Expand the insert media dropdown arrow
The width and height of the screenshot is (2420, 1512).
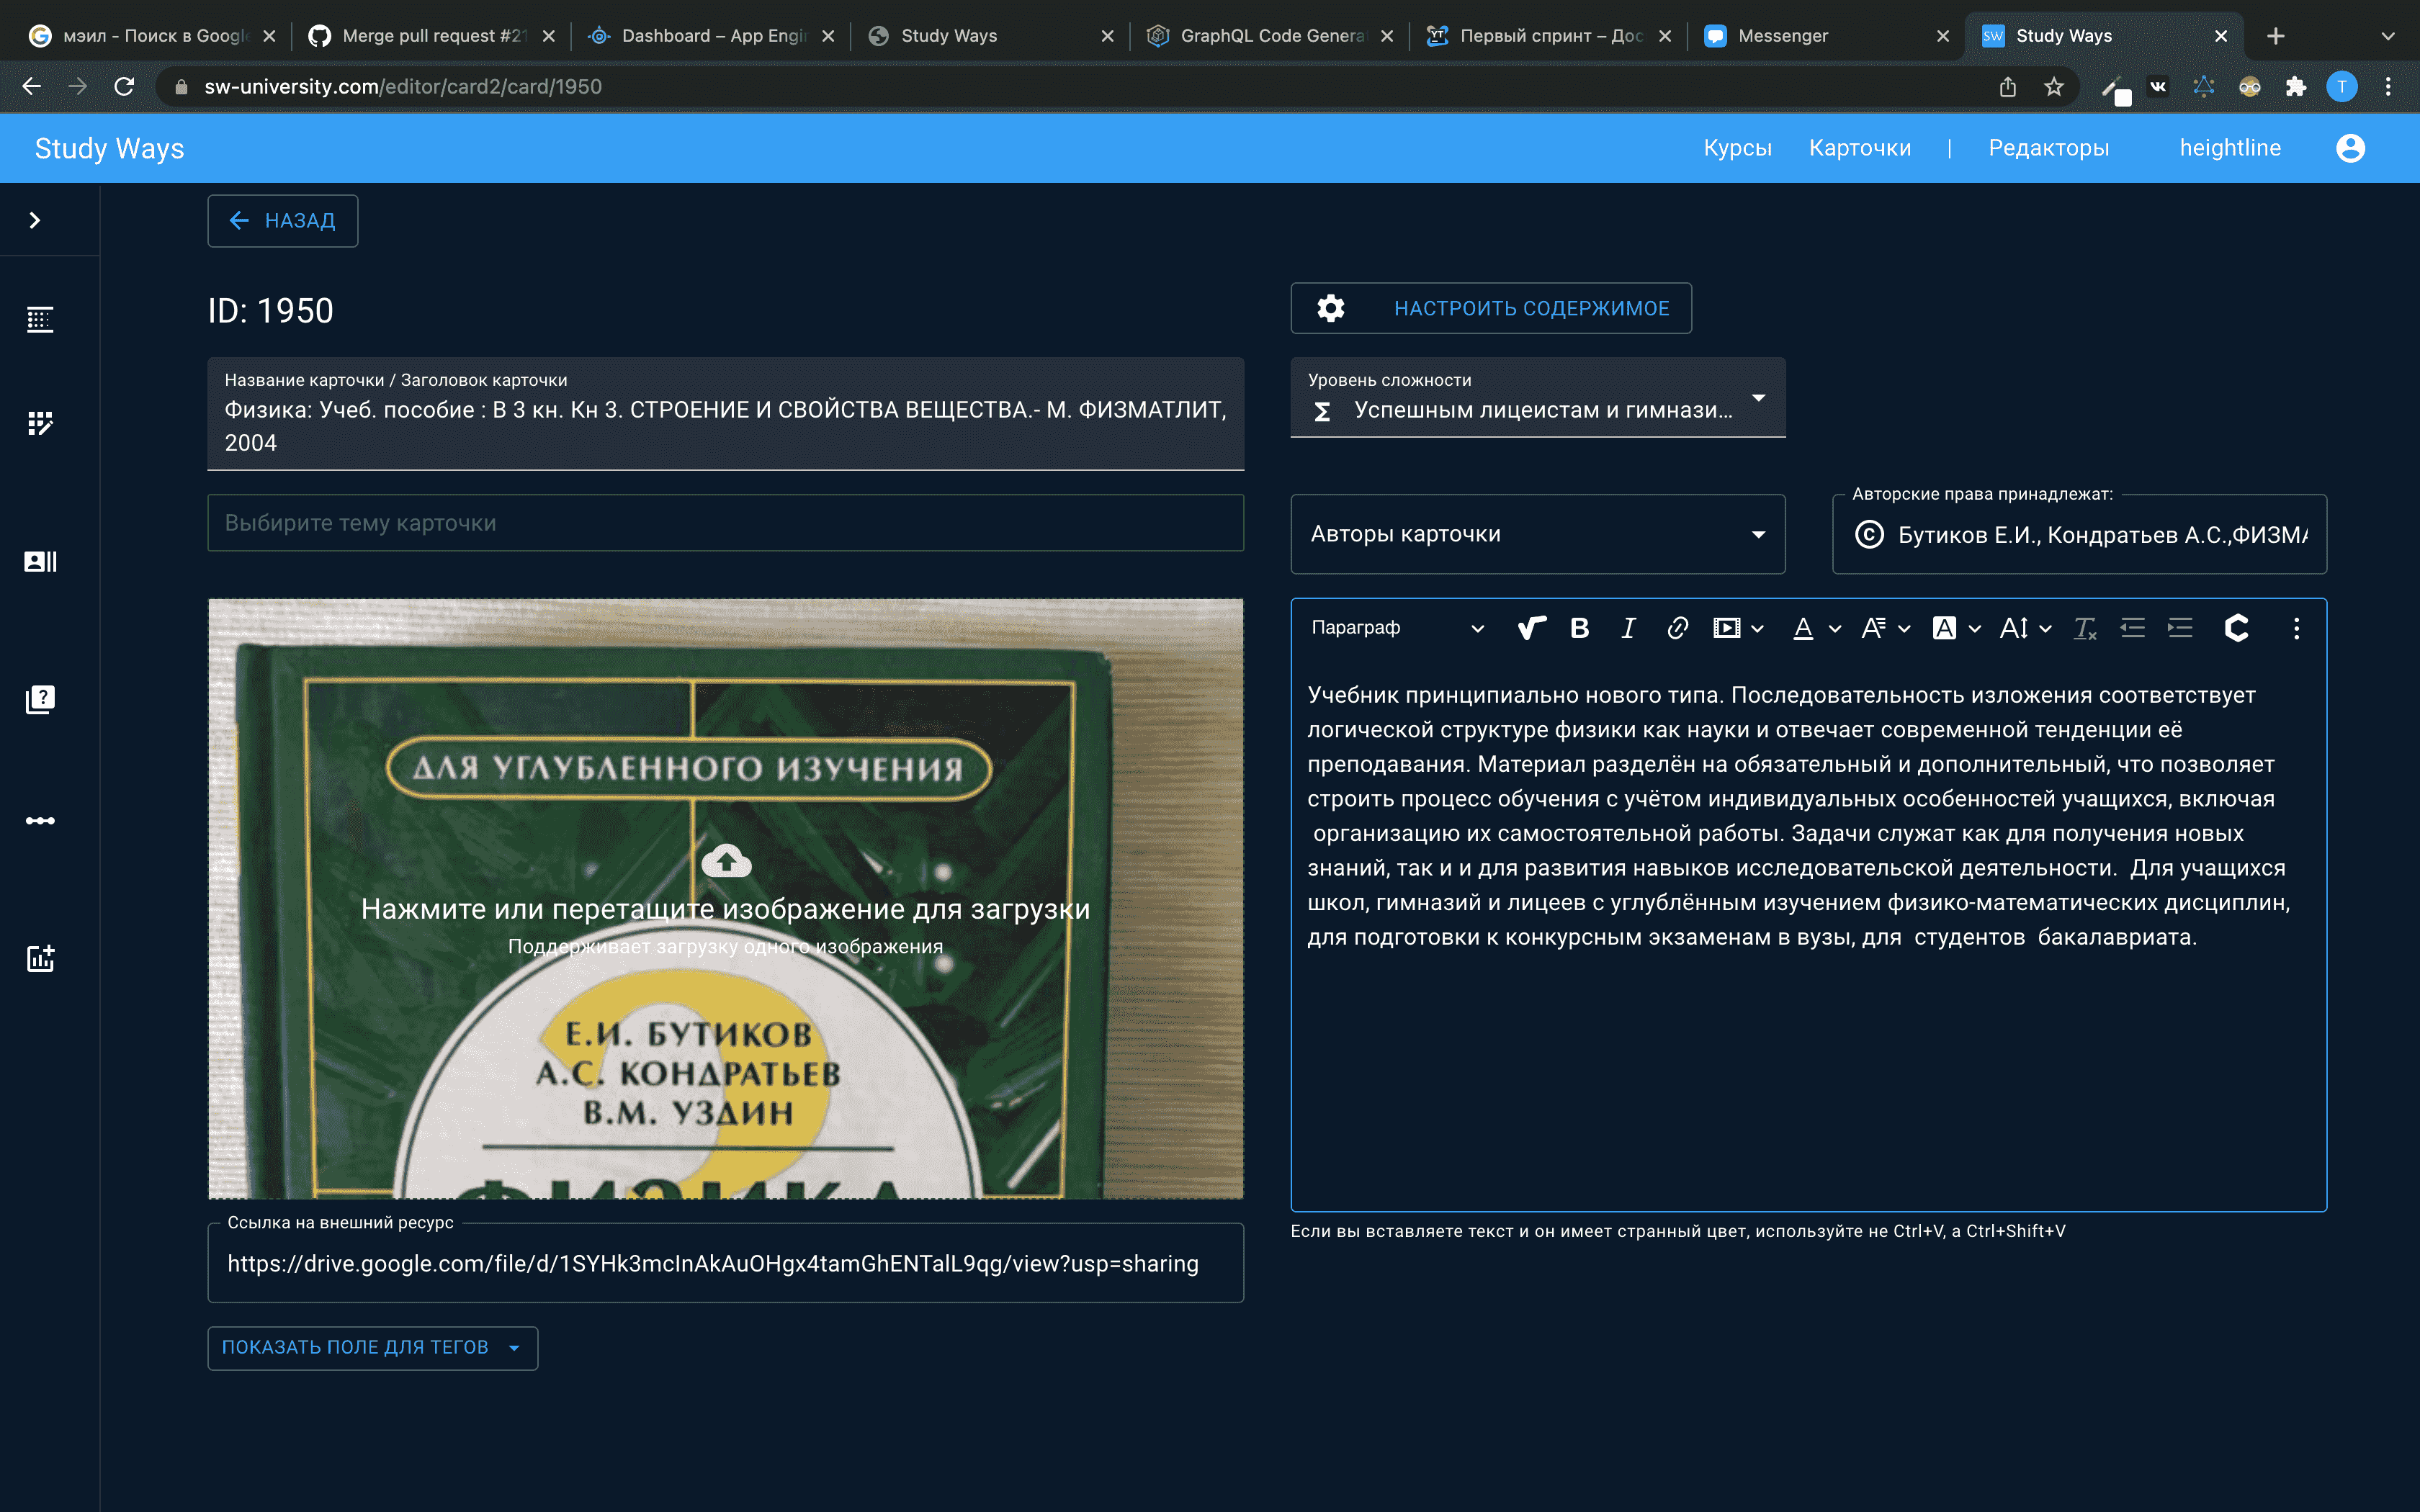[1757, 629]
